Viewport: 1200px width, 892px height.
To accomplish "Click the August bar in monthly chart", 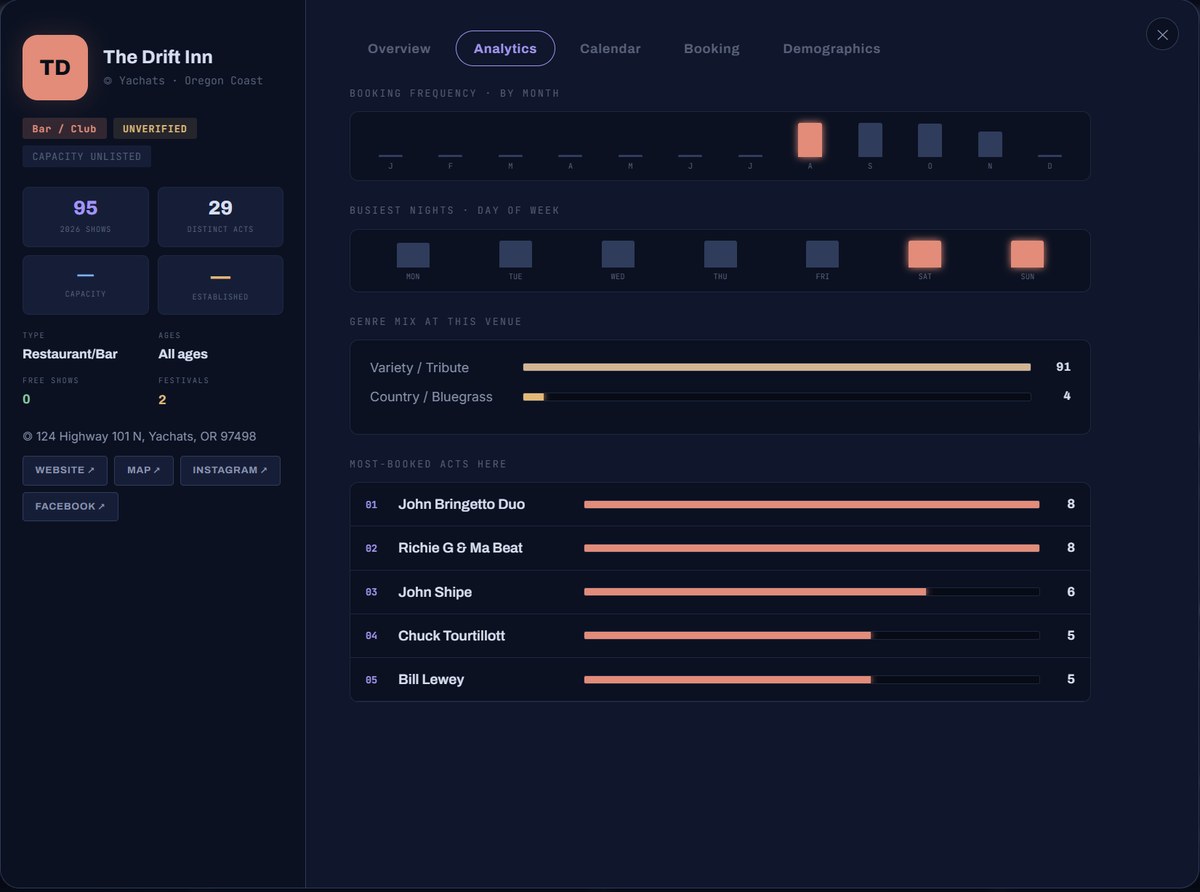I will coord(810,140).
